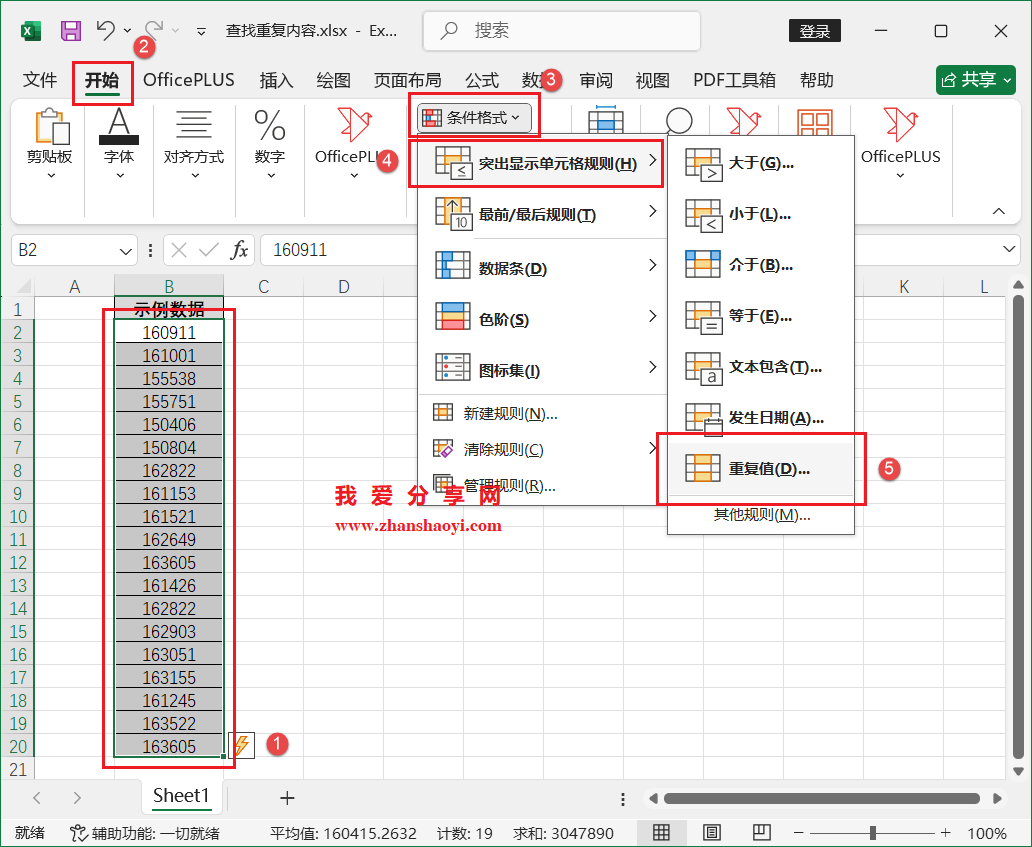Switch to Page Layout view icon
Screen dimensions: 1032x847
[712, 832]
